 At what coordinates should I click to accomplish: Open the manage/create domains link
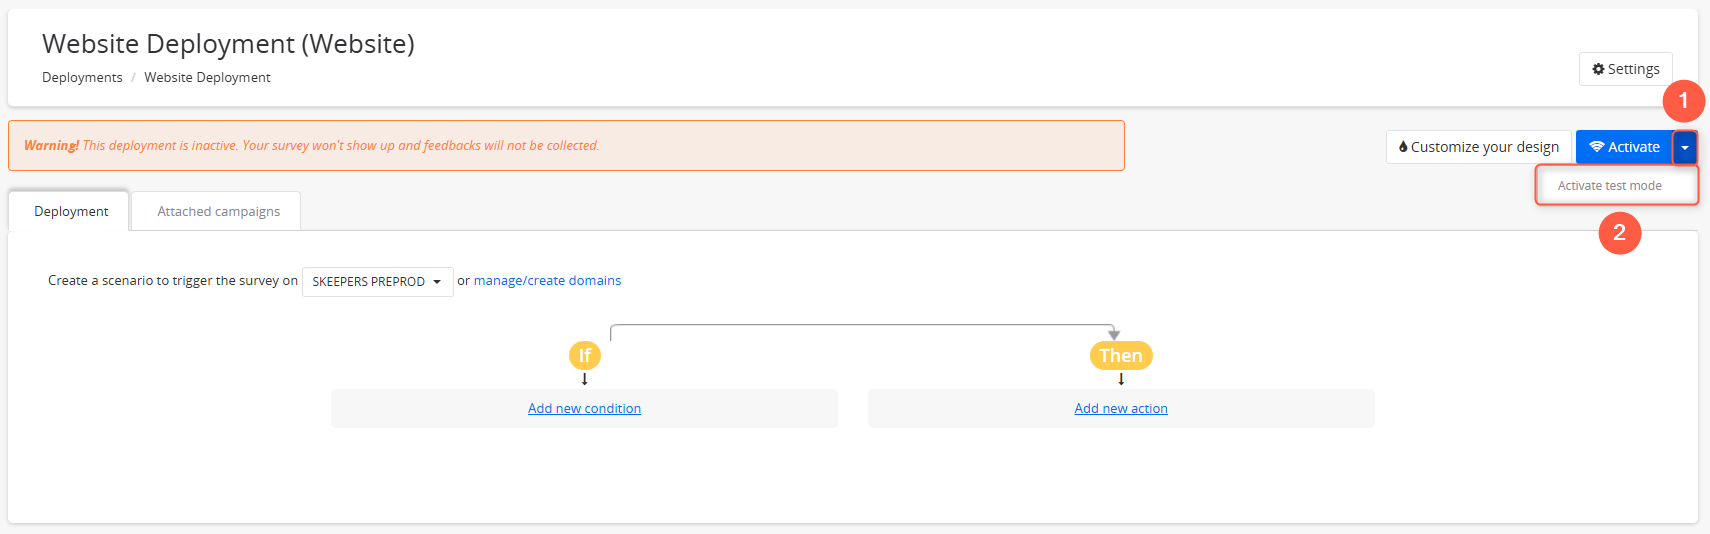click(x=547, y=281)
